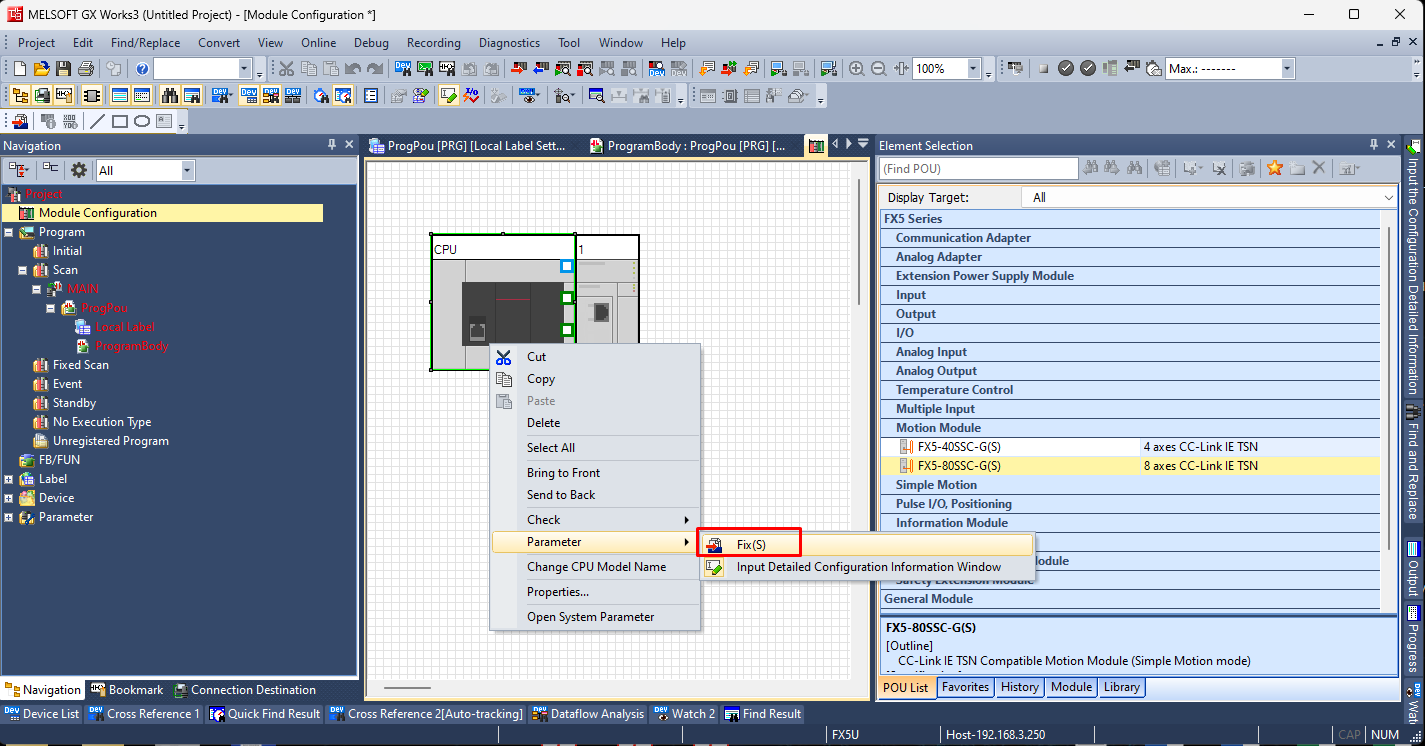Click the Read from PLC blue-arrow icon

541,69
